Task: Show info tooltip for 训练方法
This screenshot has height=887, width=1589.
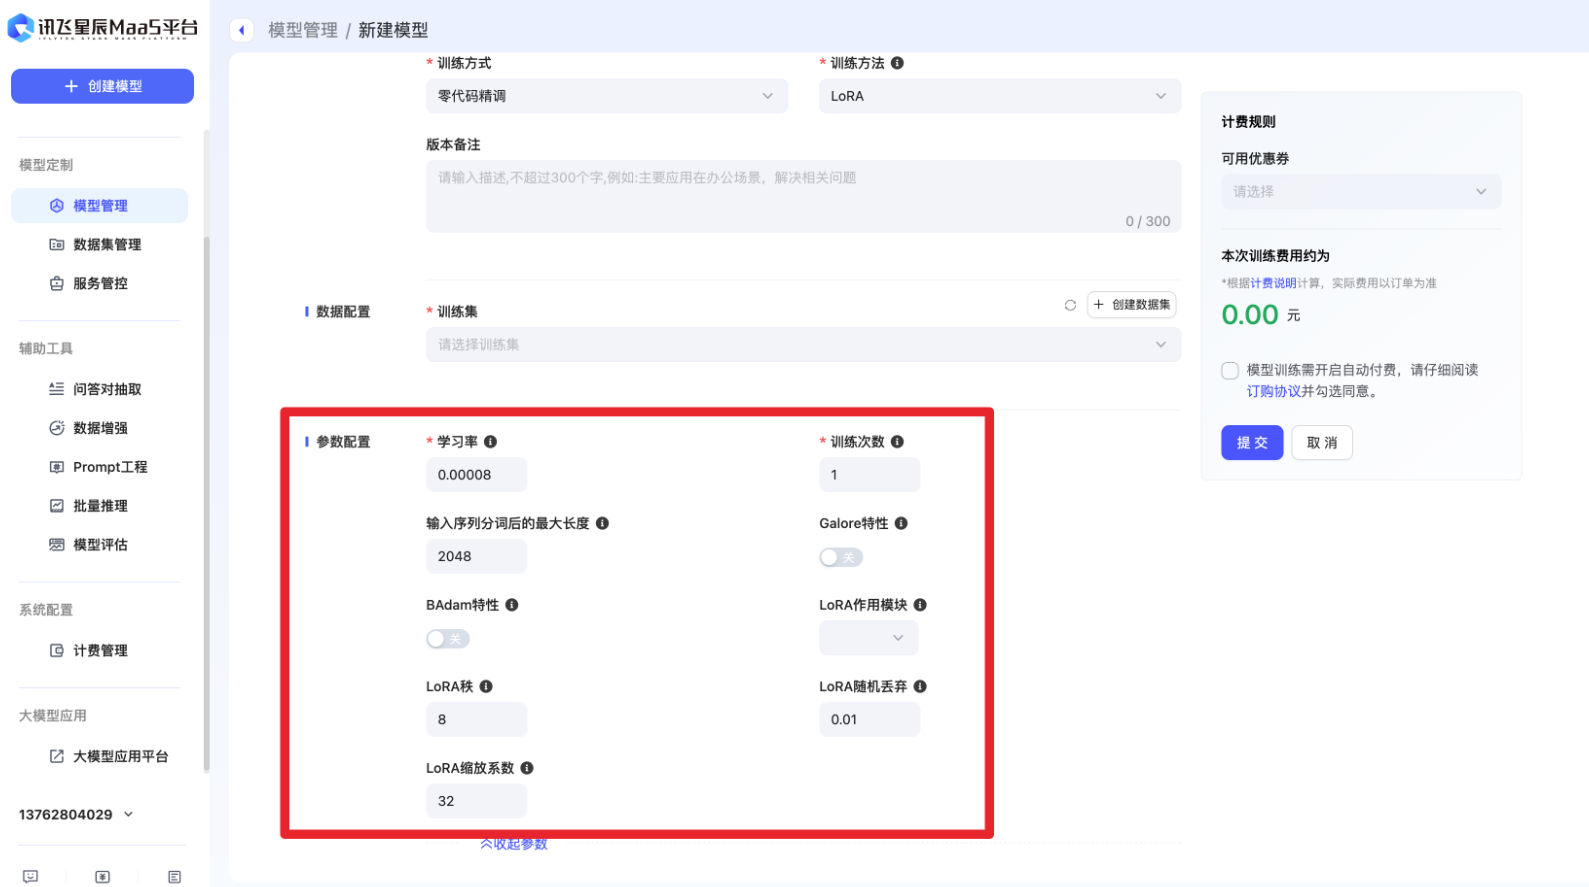Action: click(x=897, y=63)
